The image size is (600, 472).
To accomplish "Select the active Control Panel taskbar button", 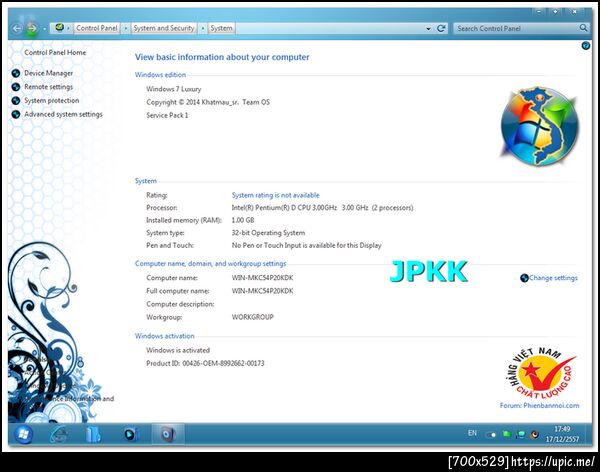I will (168, 434).
